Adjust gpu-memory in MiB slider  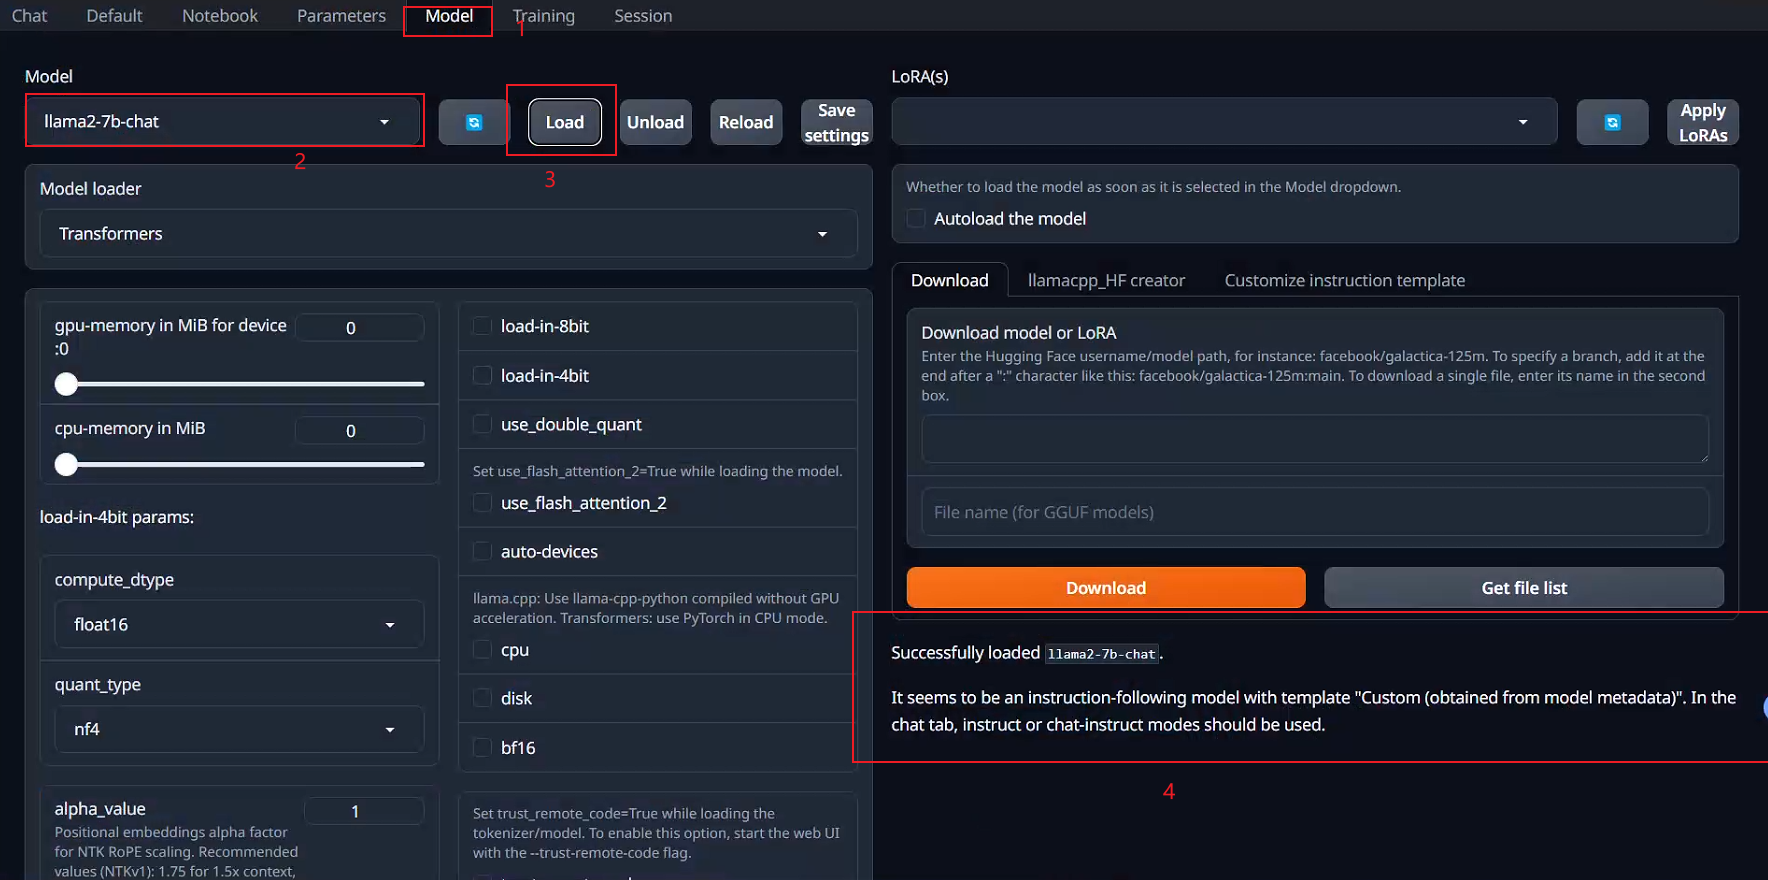pyautogui.click(x=240, y=383)
